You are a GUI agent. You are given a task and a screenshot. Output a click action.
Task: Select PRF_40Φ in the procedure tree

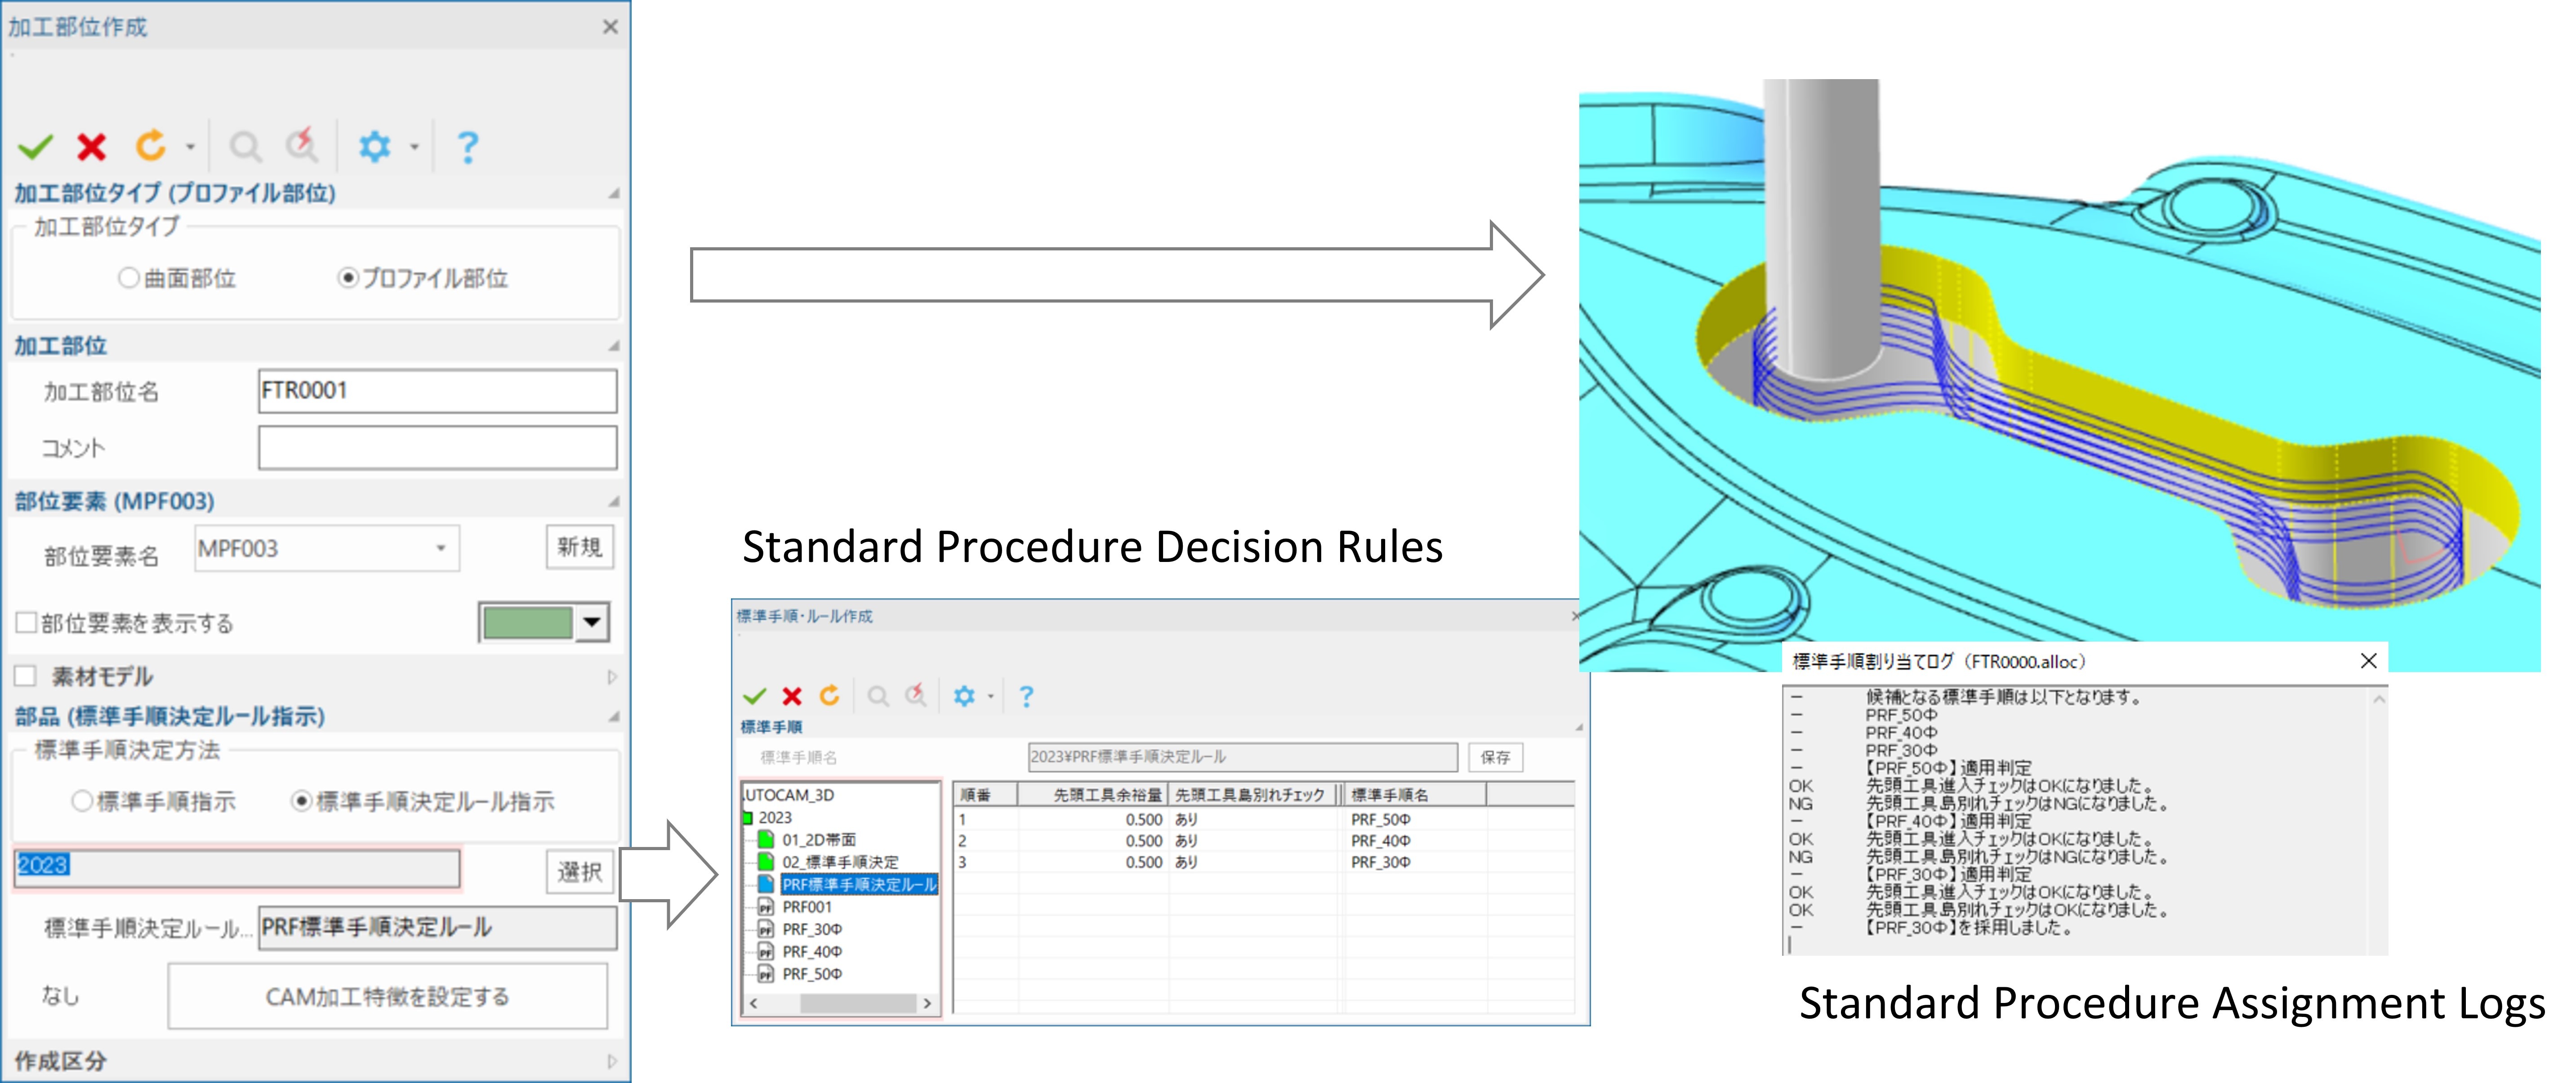[811, 951]
